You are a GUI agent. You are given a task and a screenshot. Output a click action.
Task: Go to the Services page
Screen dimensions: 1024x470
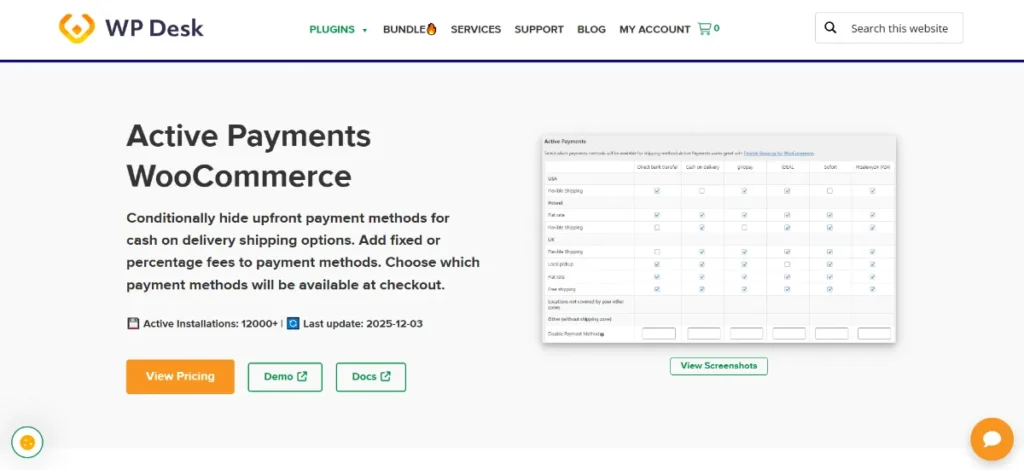475,29
